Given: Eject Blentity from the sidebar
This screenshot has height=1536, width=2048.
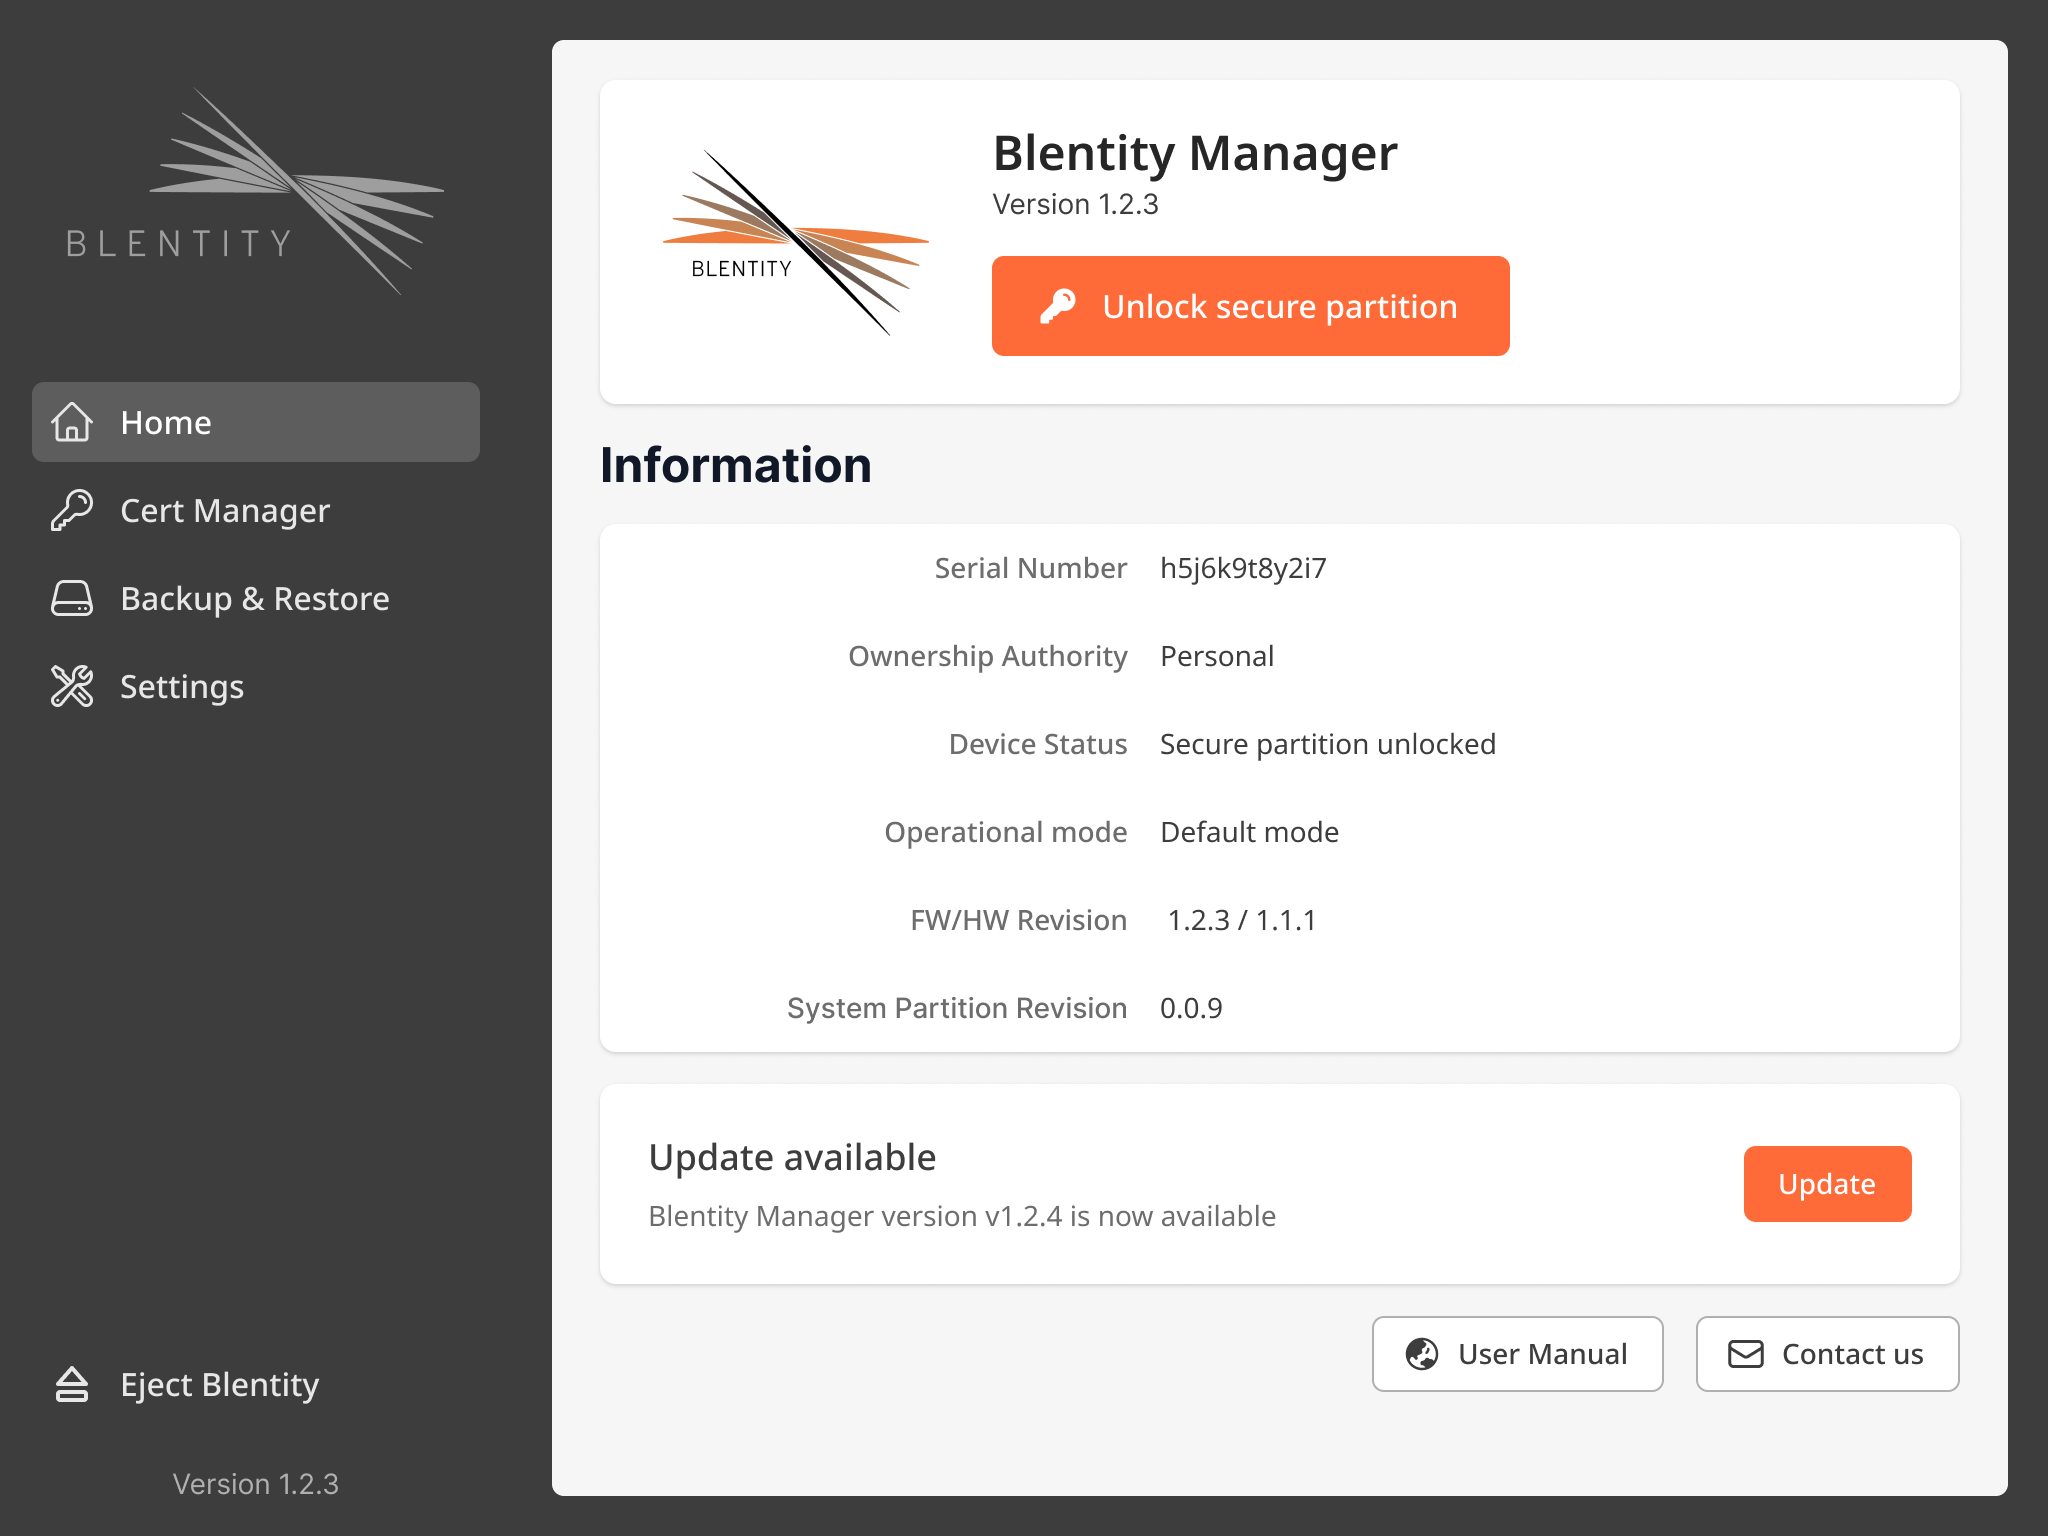Looking at the screenshot, I should click(219, 1385).
